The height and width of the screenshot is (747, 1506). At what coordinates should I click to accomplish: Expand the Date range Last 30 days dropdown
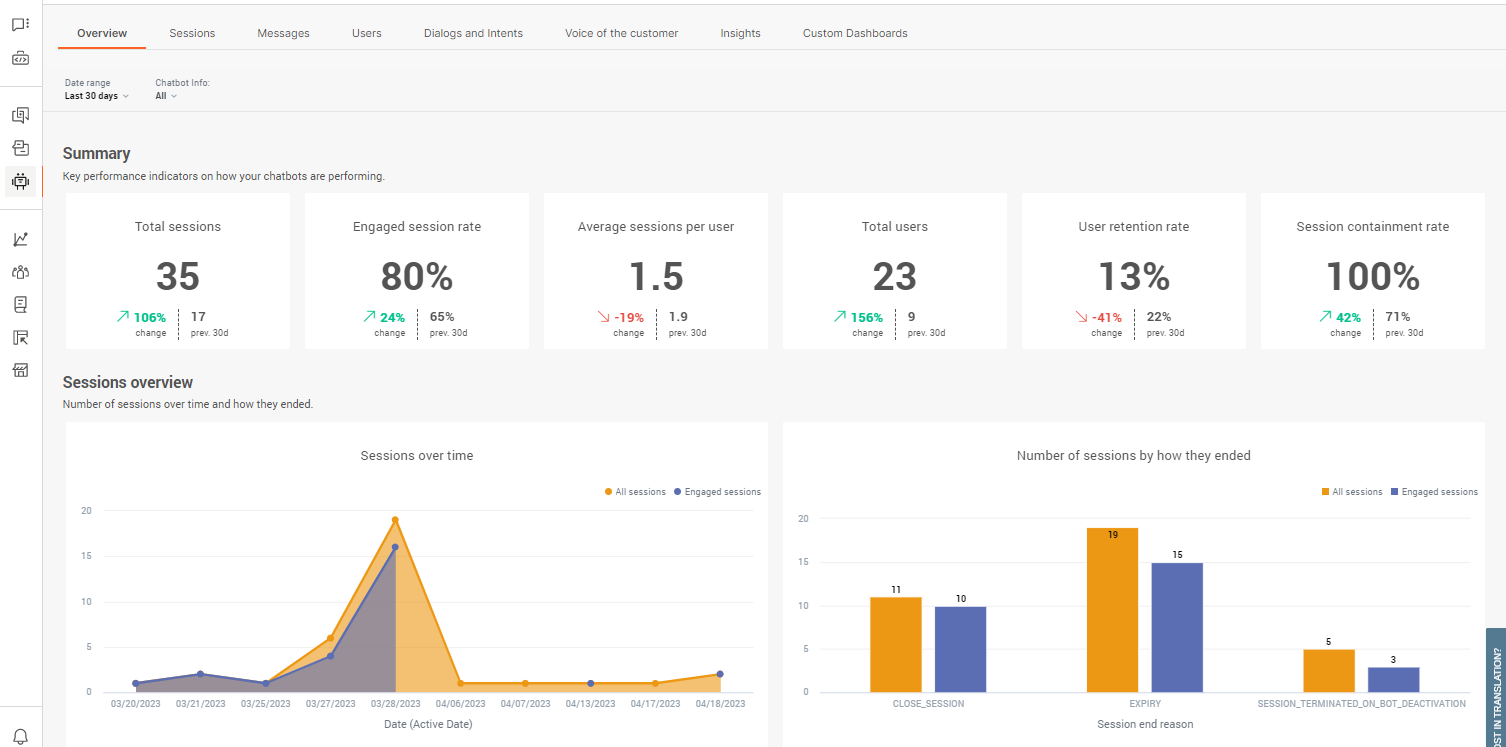96,96
